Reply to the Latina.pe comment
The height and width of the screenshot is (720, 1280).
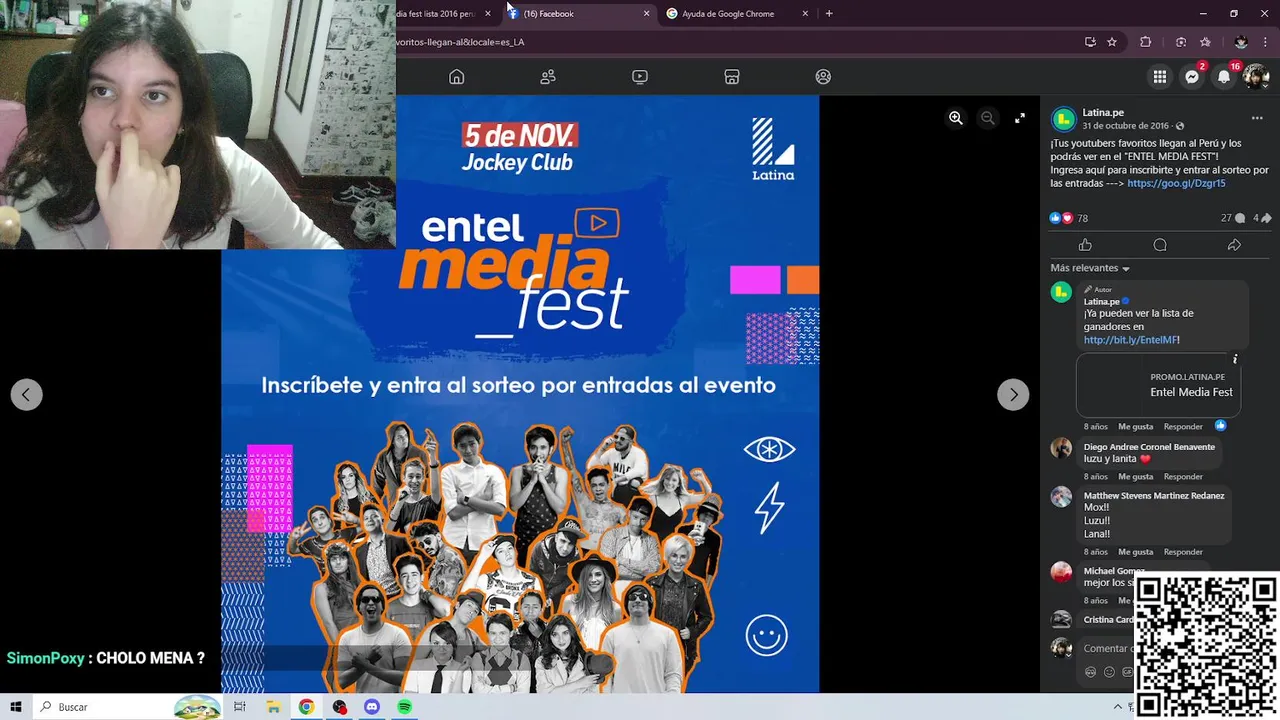1183,427
